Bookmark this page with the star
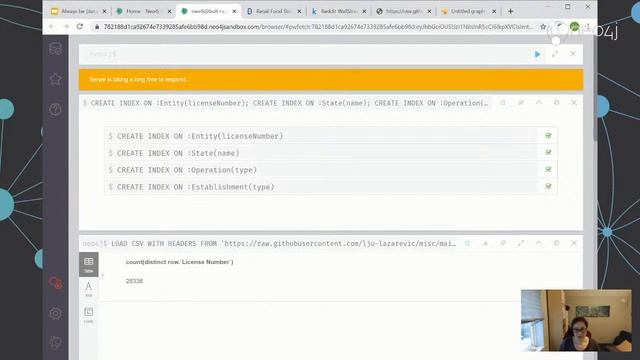This screenshot has width=640, height=360. click(x=543, y=27)
